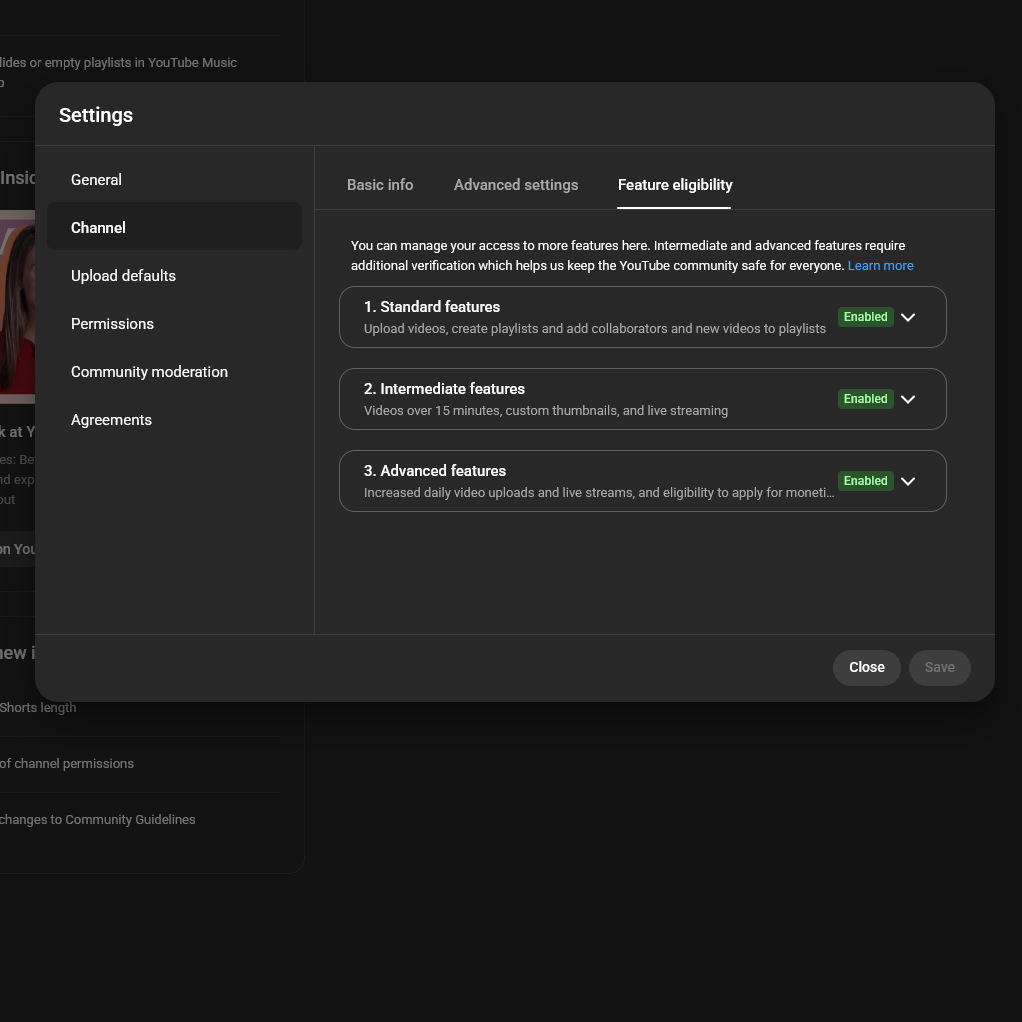The image size is (1022, 1022).
Task: Open the Advanced settings tab
Action: click(x=516, y=185)
